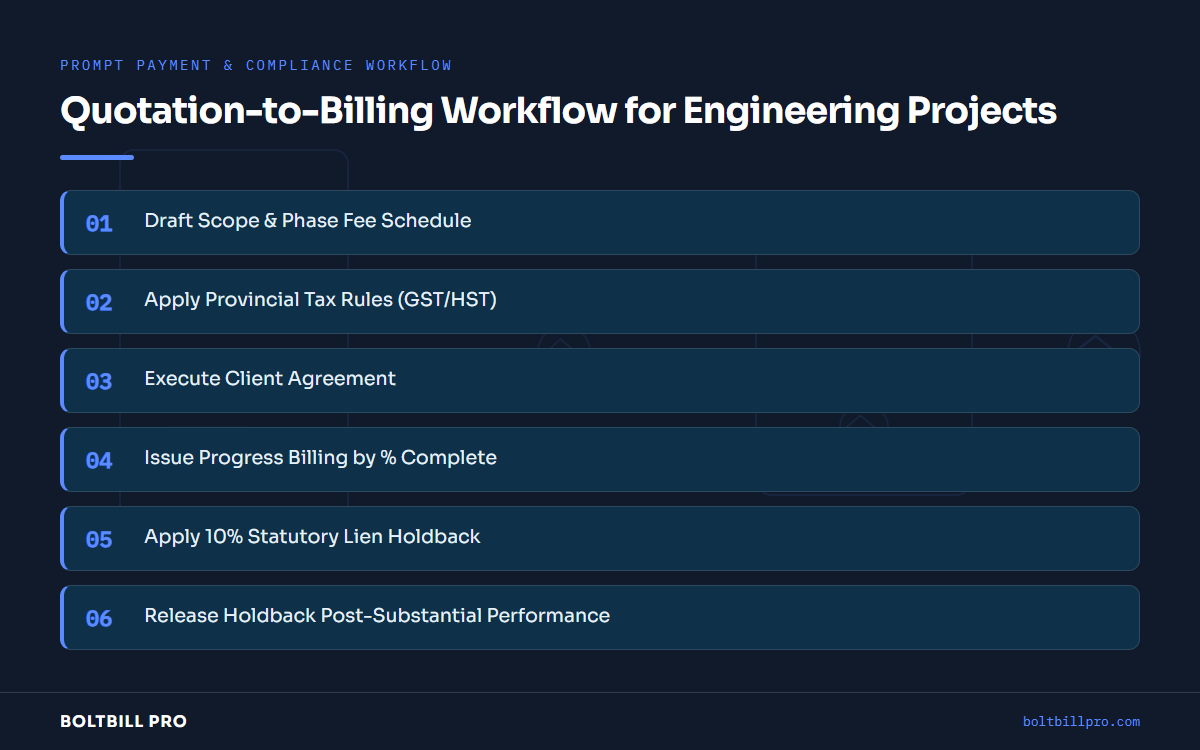Click Release Holdback Post-Substantial Performance step
Viewport: 1200px width, 750px height.
600,617
